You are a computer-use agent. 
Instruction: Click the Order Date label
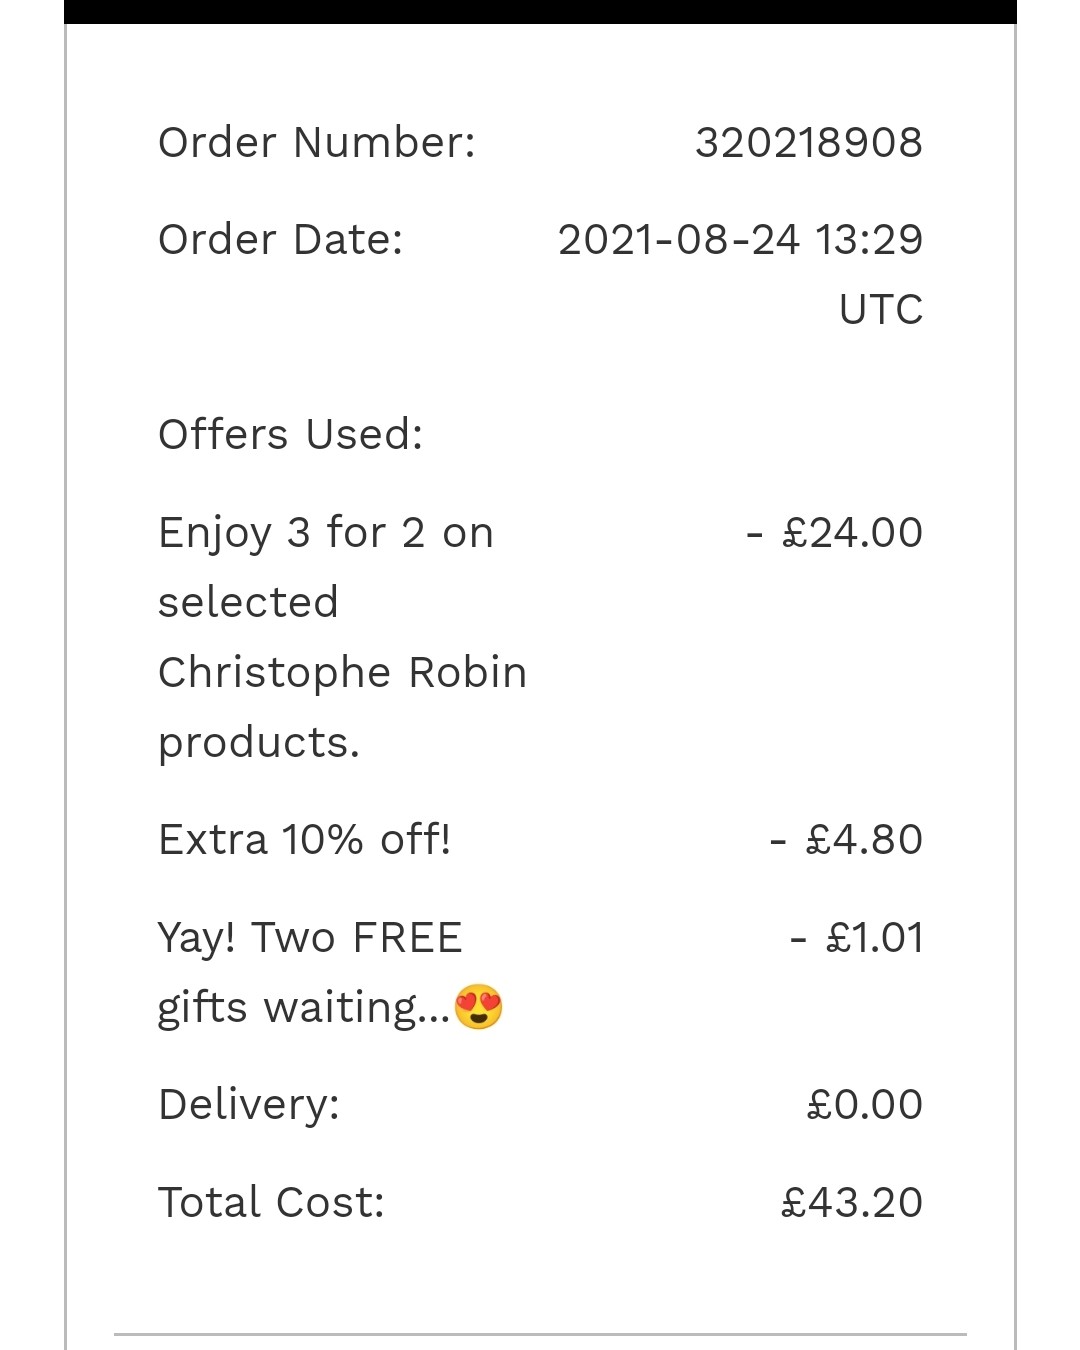[280, 240]
